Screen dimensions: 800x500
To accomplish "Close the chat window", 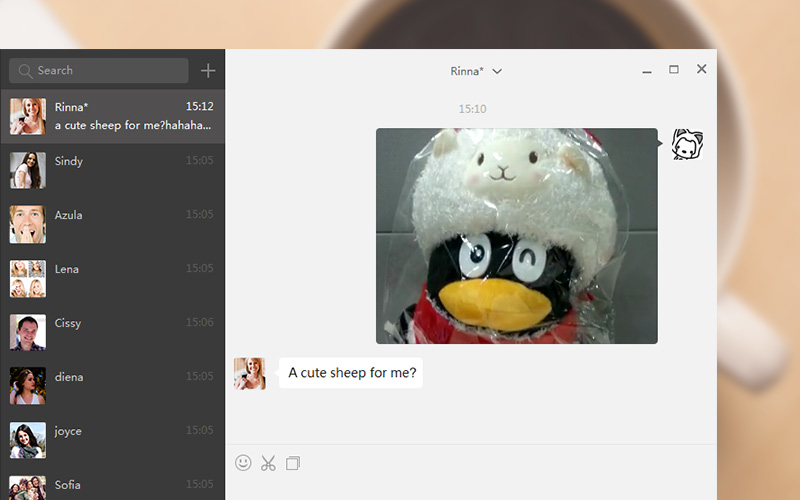I will [x=702, y=69].
